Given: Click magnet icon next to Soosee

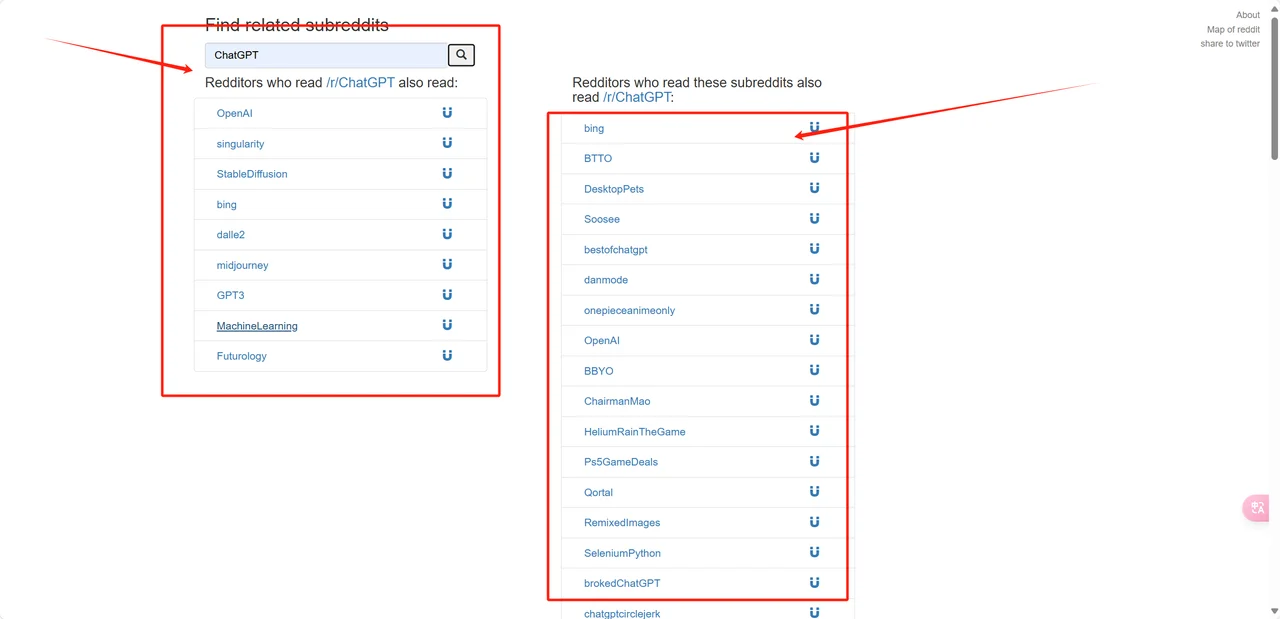Looking at the screenshot, I should tap(814, 218).
